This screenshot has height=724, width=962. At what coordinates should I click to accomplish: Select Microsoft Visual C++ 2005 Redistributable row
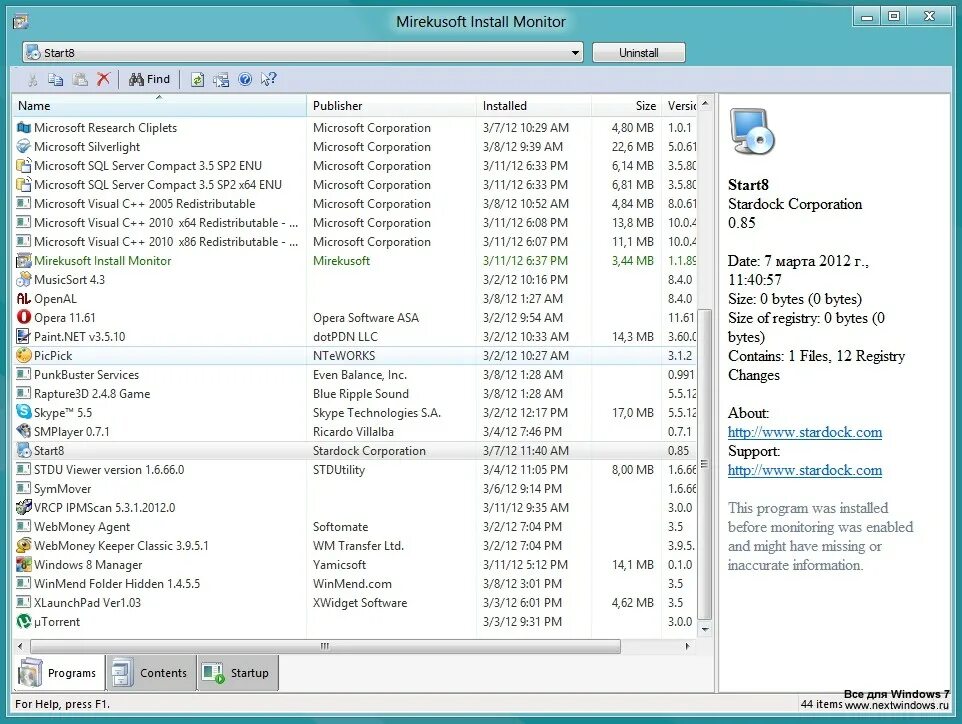coord(355,203)
